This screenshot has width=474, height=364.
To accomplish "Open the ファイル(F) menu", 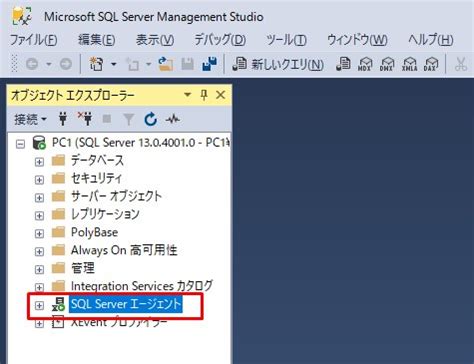I will click(x=34, y=40).
